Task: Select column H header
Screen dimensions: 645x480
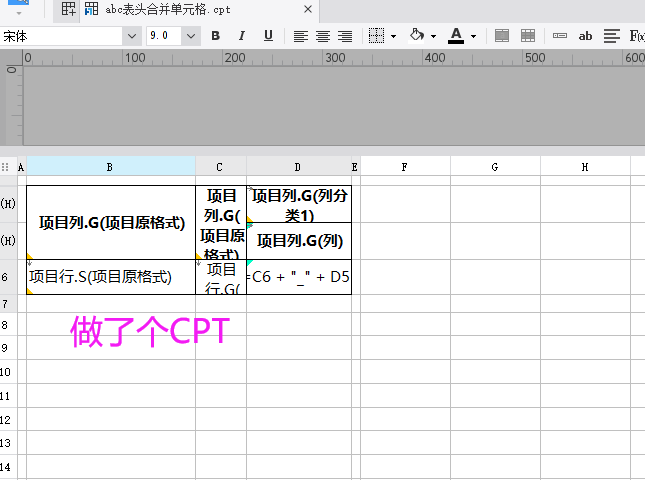Action: [585, 167]
